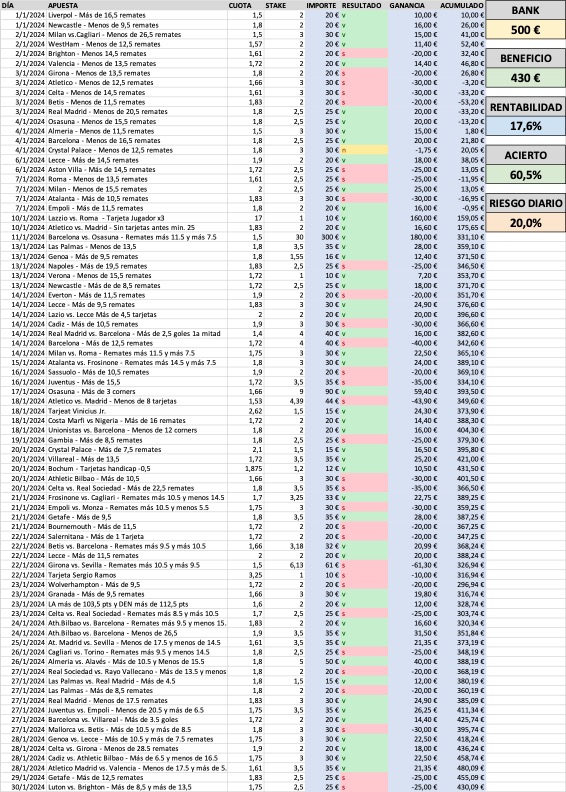
Task: Select 'Luton vs. Brighton - Más de 8,5' cell
Action: point(137,787)
